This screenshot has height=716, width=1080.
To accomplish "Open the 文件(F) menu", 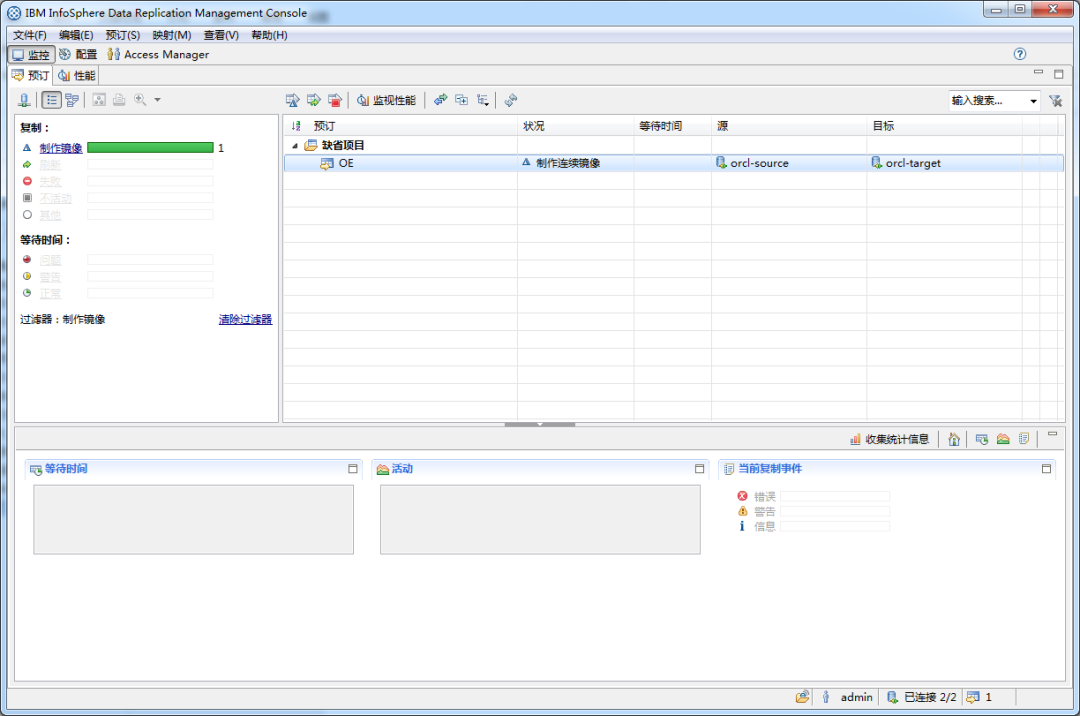I will pos(30,35).
